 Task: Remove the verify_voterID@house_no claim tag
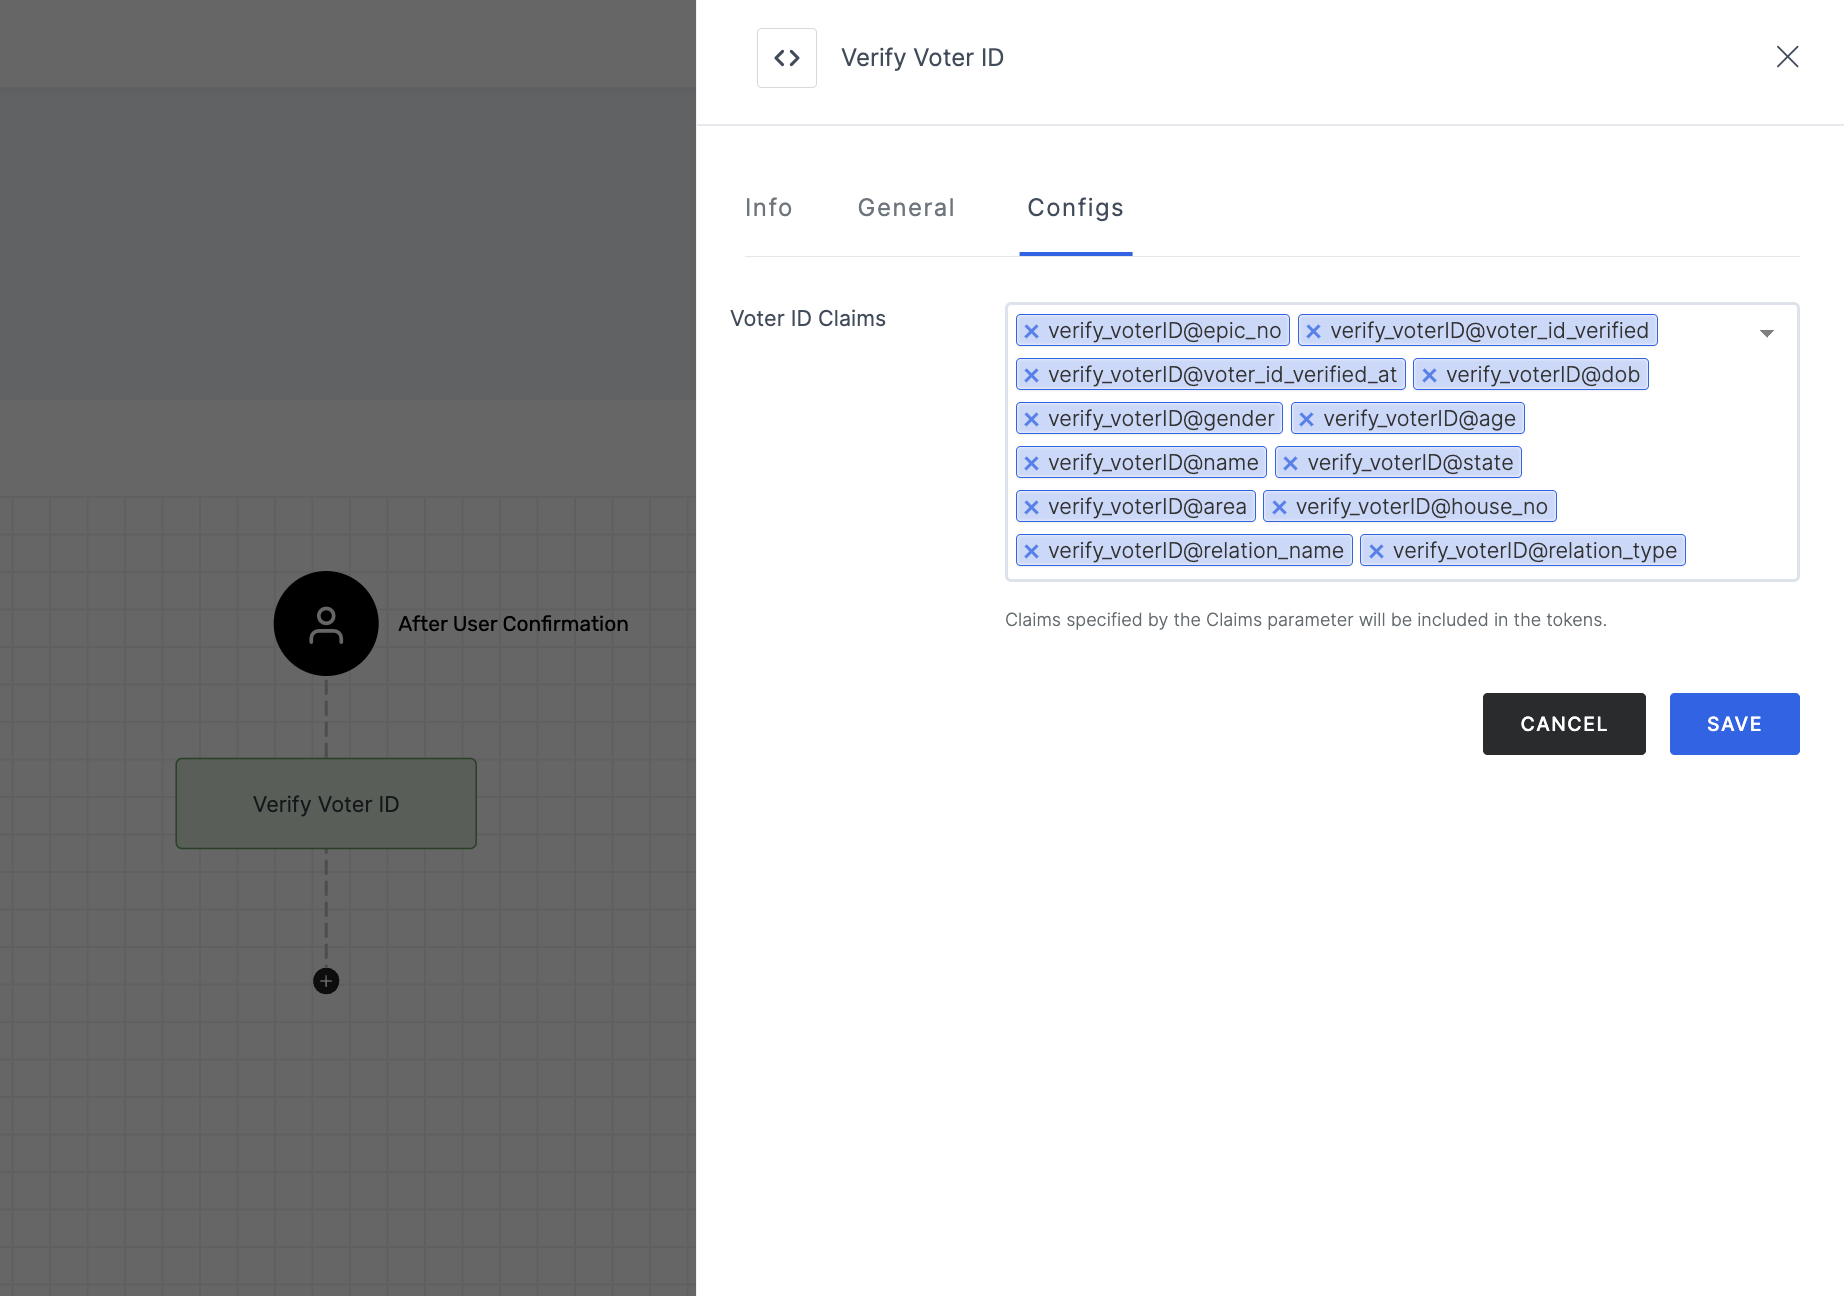[1279, 507]
